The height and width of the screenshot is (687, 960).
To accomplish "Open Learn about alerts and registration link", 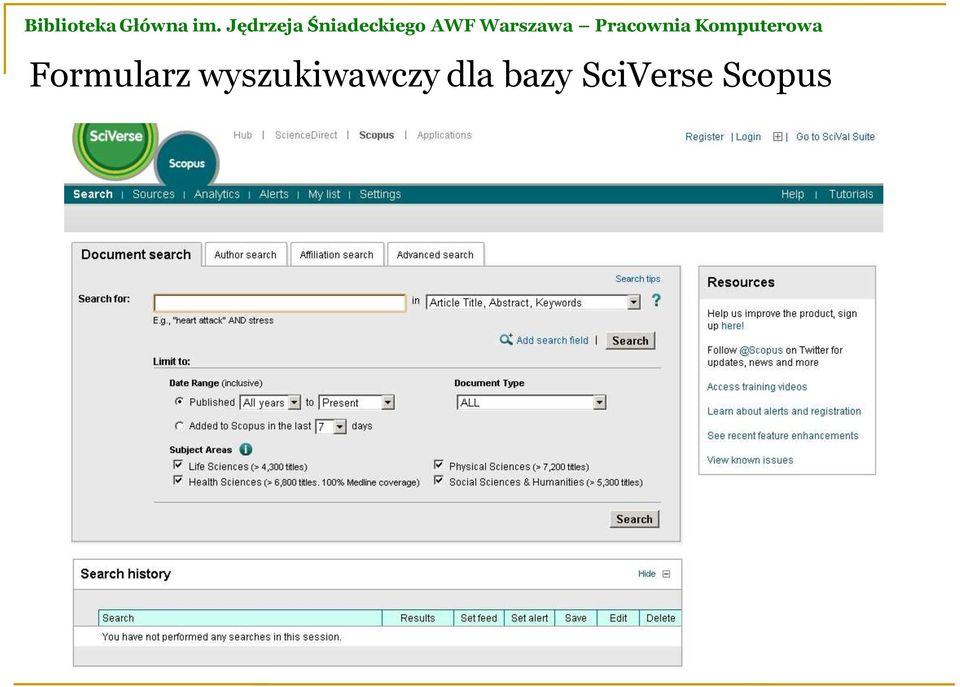I will click(784, 411).
